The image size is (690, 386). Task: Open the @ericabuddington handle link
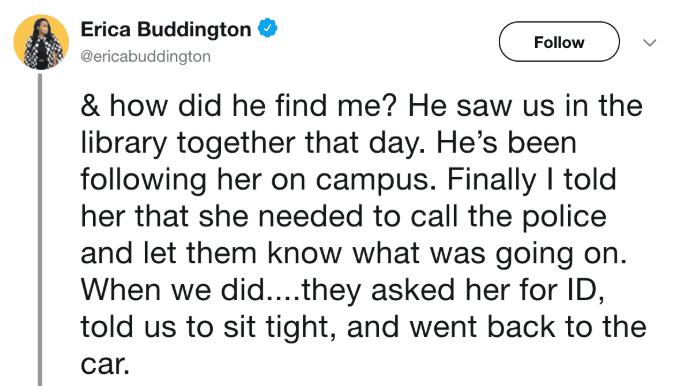coord(146,56)
